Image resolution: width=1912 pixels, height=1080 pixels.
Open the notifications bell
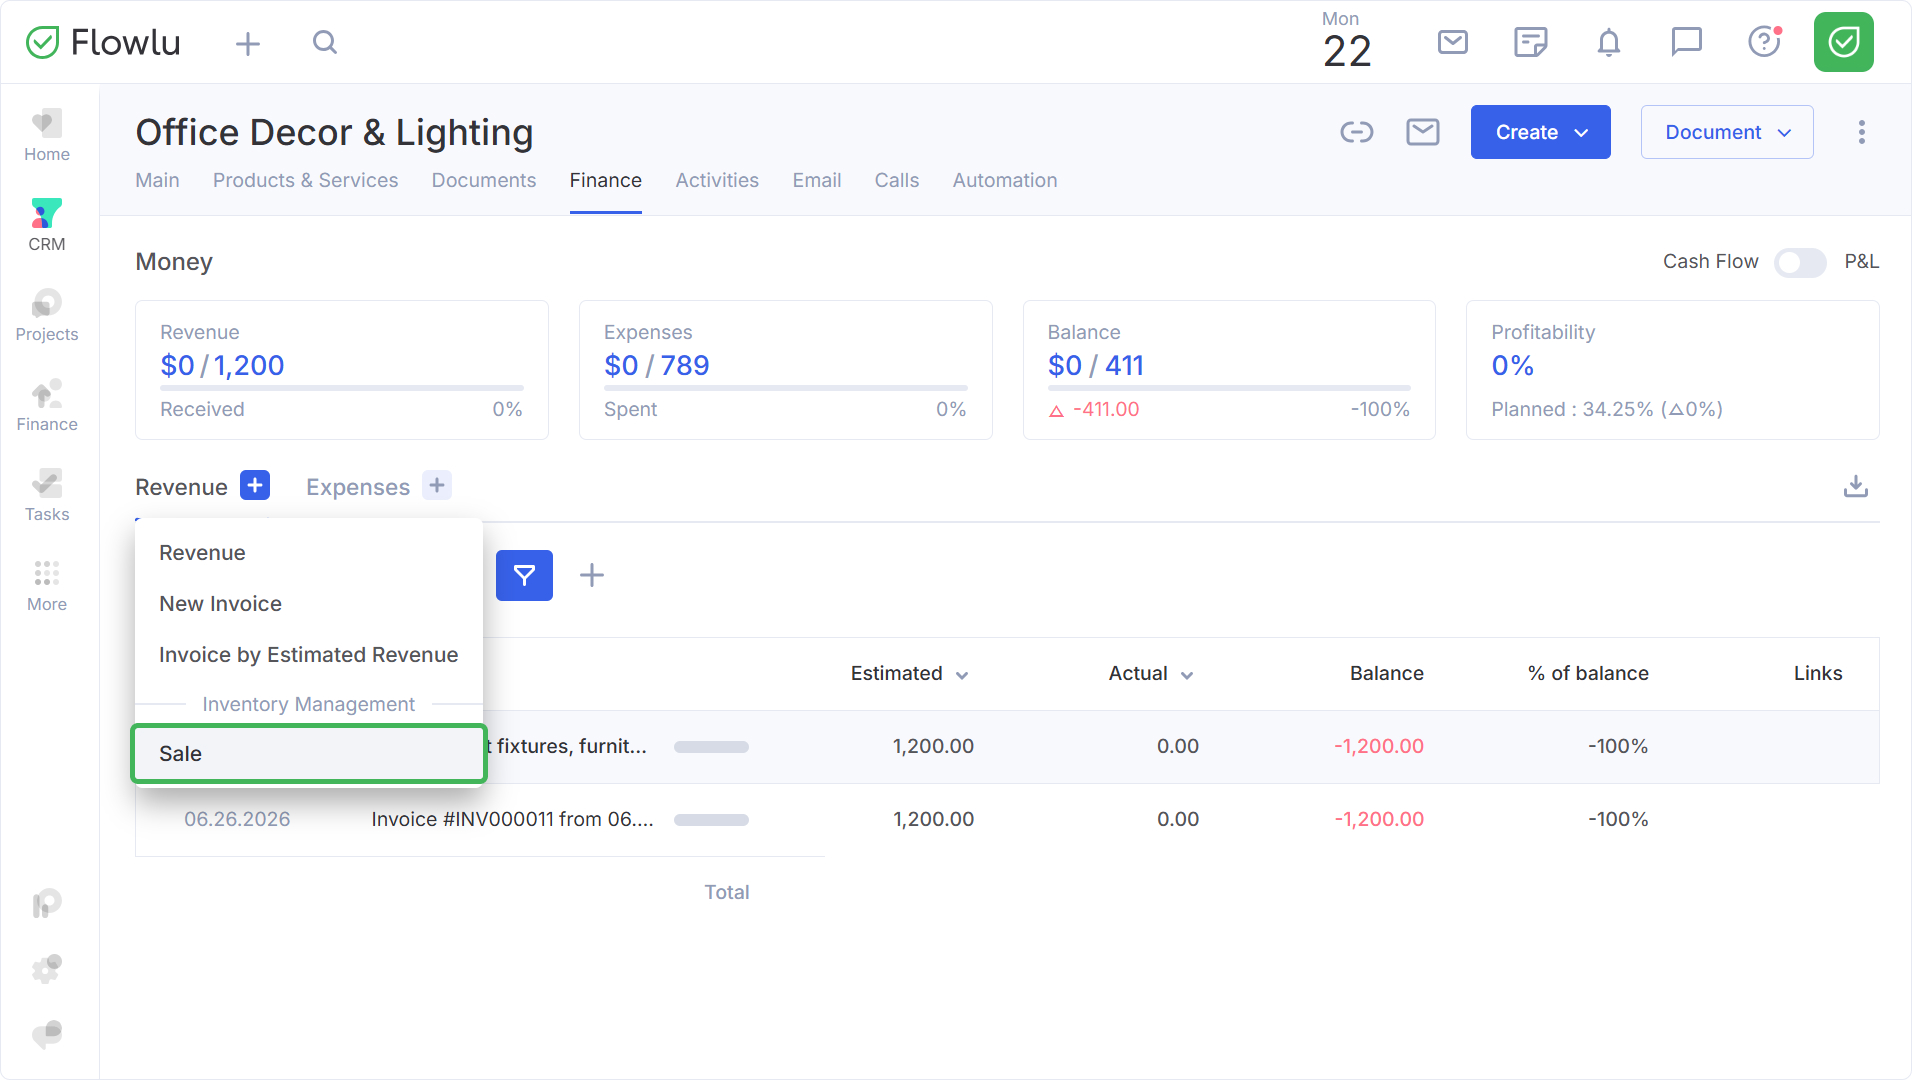pyautogui.click(x=1608, y=42)
